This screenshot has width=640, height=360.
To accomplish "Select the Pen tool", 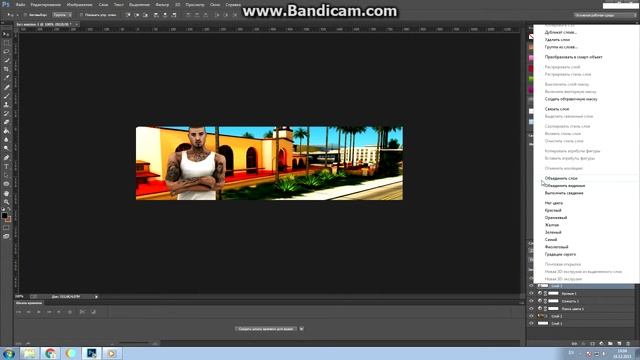I will coord(6,158).
